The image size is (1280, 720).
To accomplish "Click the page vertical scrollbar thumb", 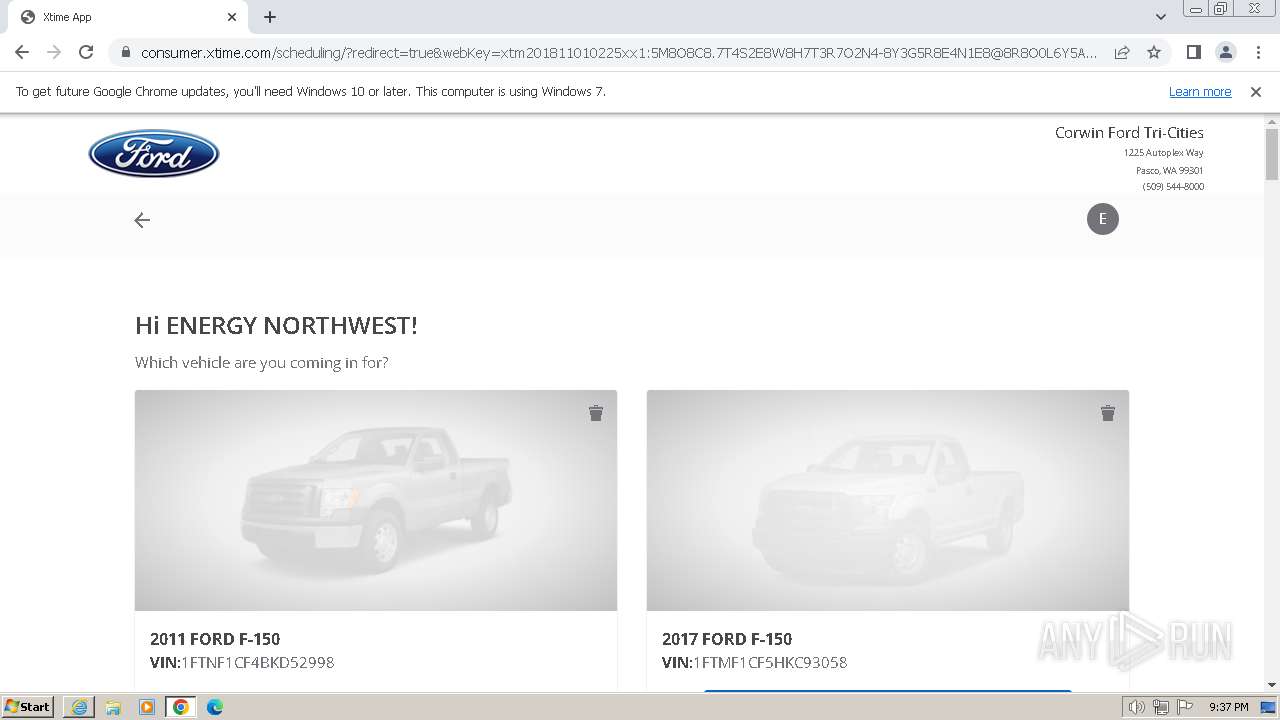I will click(x=1272, y=155).
